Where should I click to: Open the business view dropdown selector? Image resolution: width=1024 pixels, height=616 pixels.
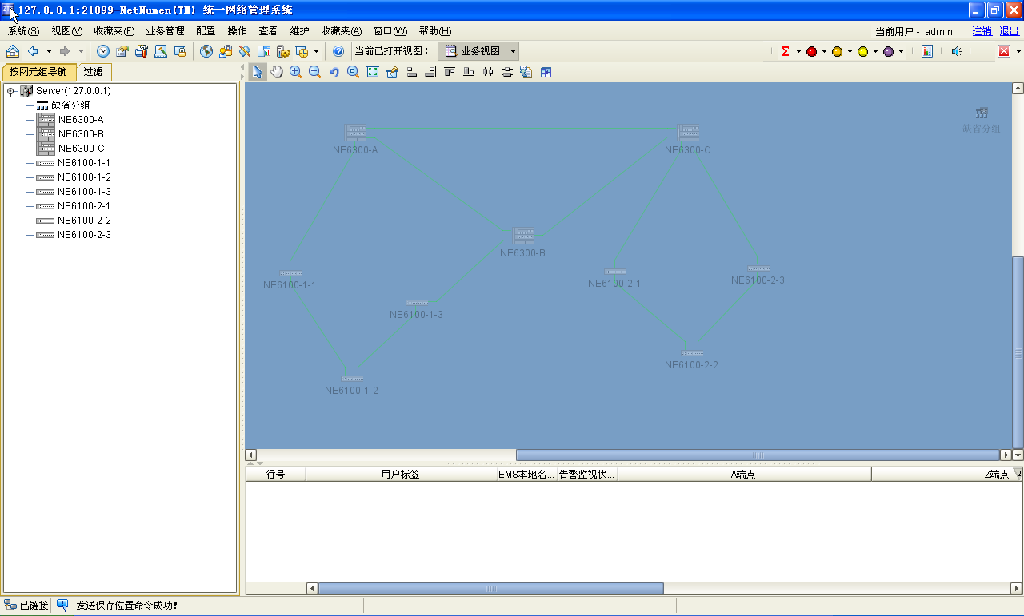(x=480, y=51)
